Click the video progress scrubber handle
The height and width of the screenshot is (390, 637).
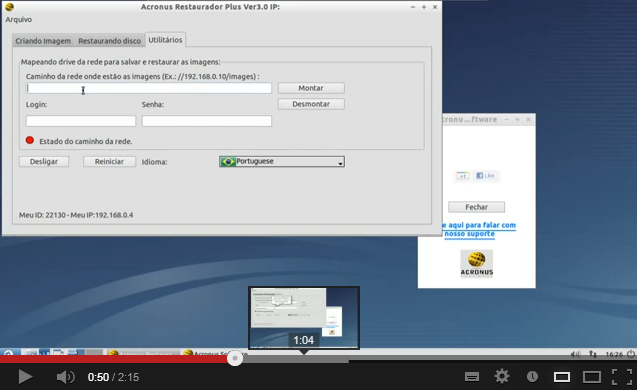[235, 358]
